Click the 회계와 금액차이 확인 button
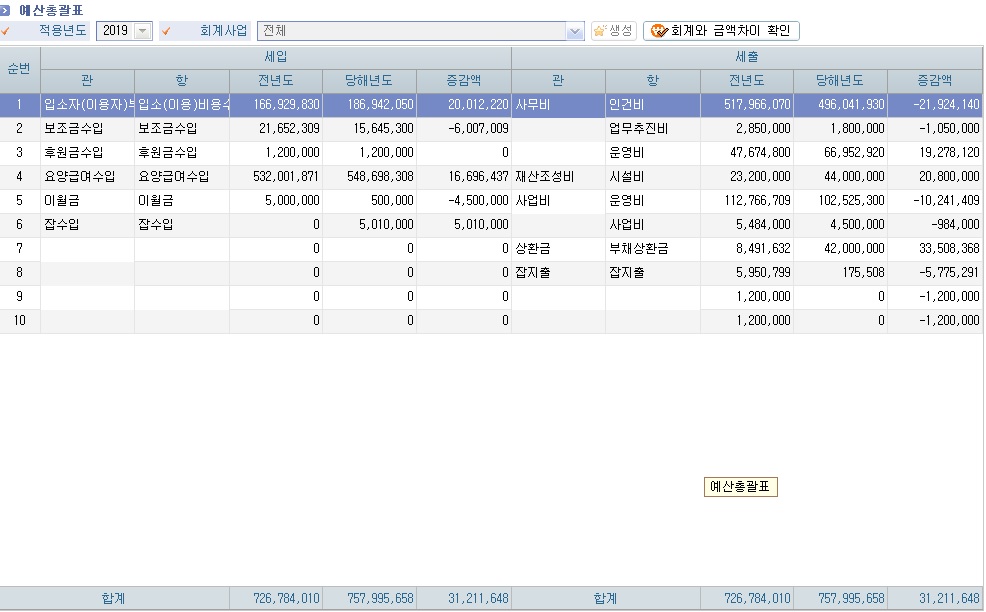This screenshot has width=986, height=612. click(x=721, y=31)
